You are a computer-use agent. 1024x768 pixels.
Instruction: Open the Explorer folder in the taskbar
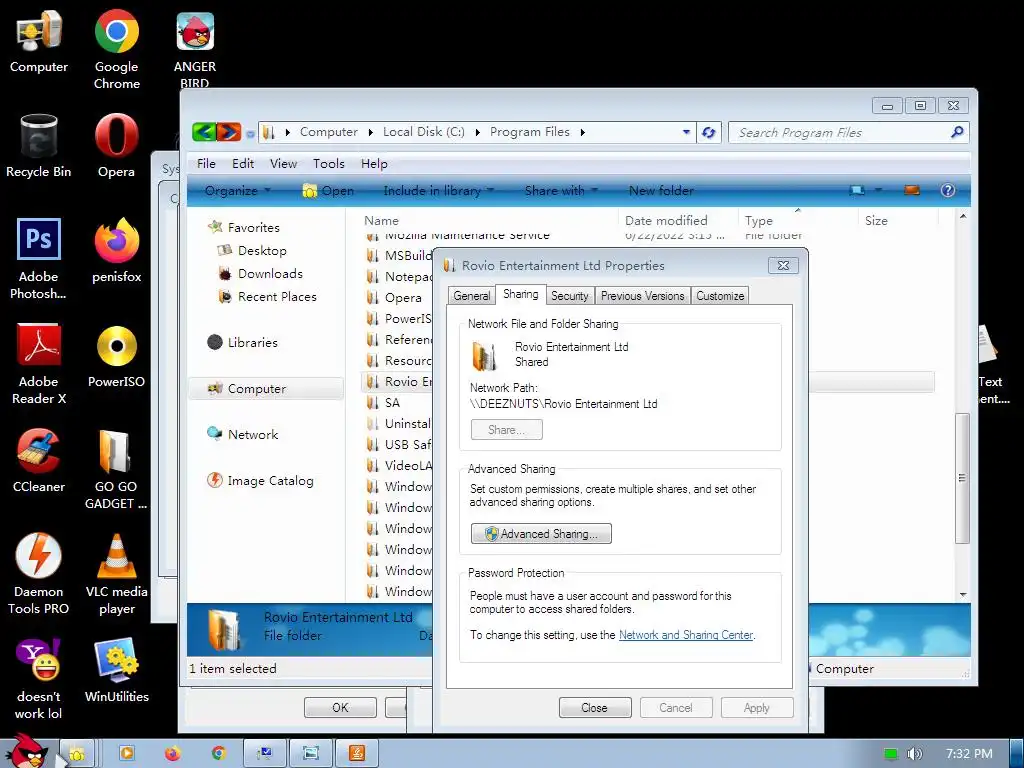point(76,754)
